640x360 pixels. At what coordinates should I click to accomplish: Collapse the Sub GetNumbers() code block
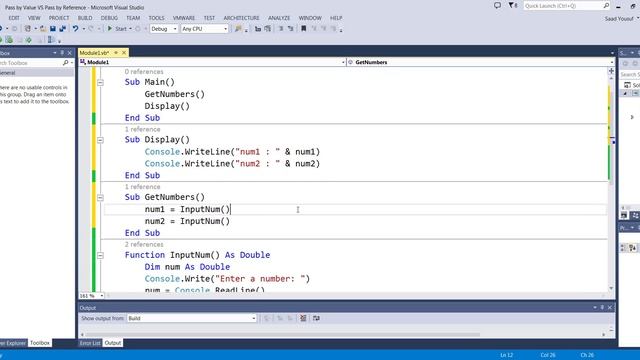(100, 198)
